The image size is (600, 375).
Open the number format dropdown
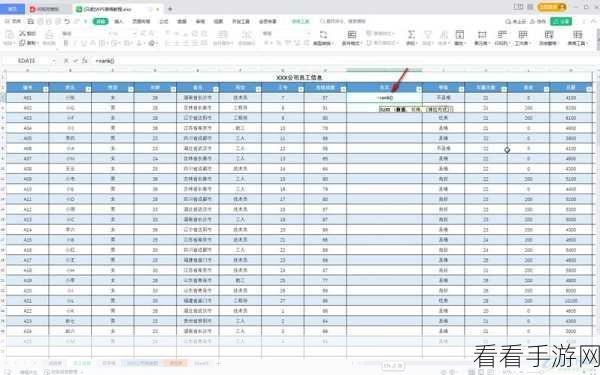coord(308,34)
